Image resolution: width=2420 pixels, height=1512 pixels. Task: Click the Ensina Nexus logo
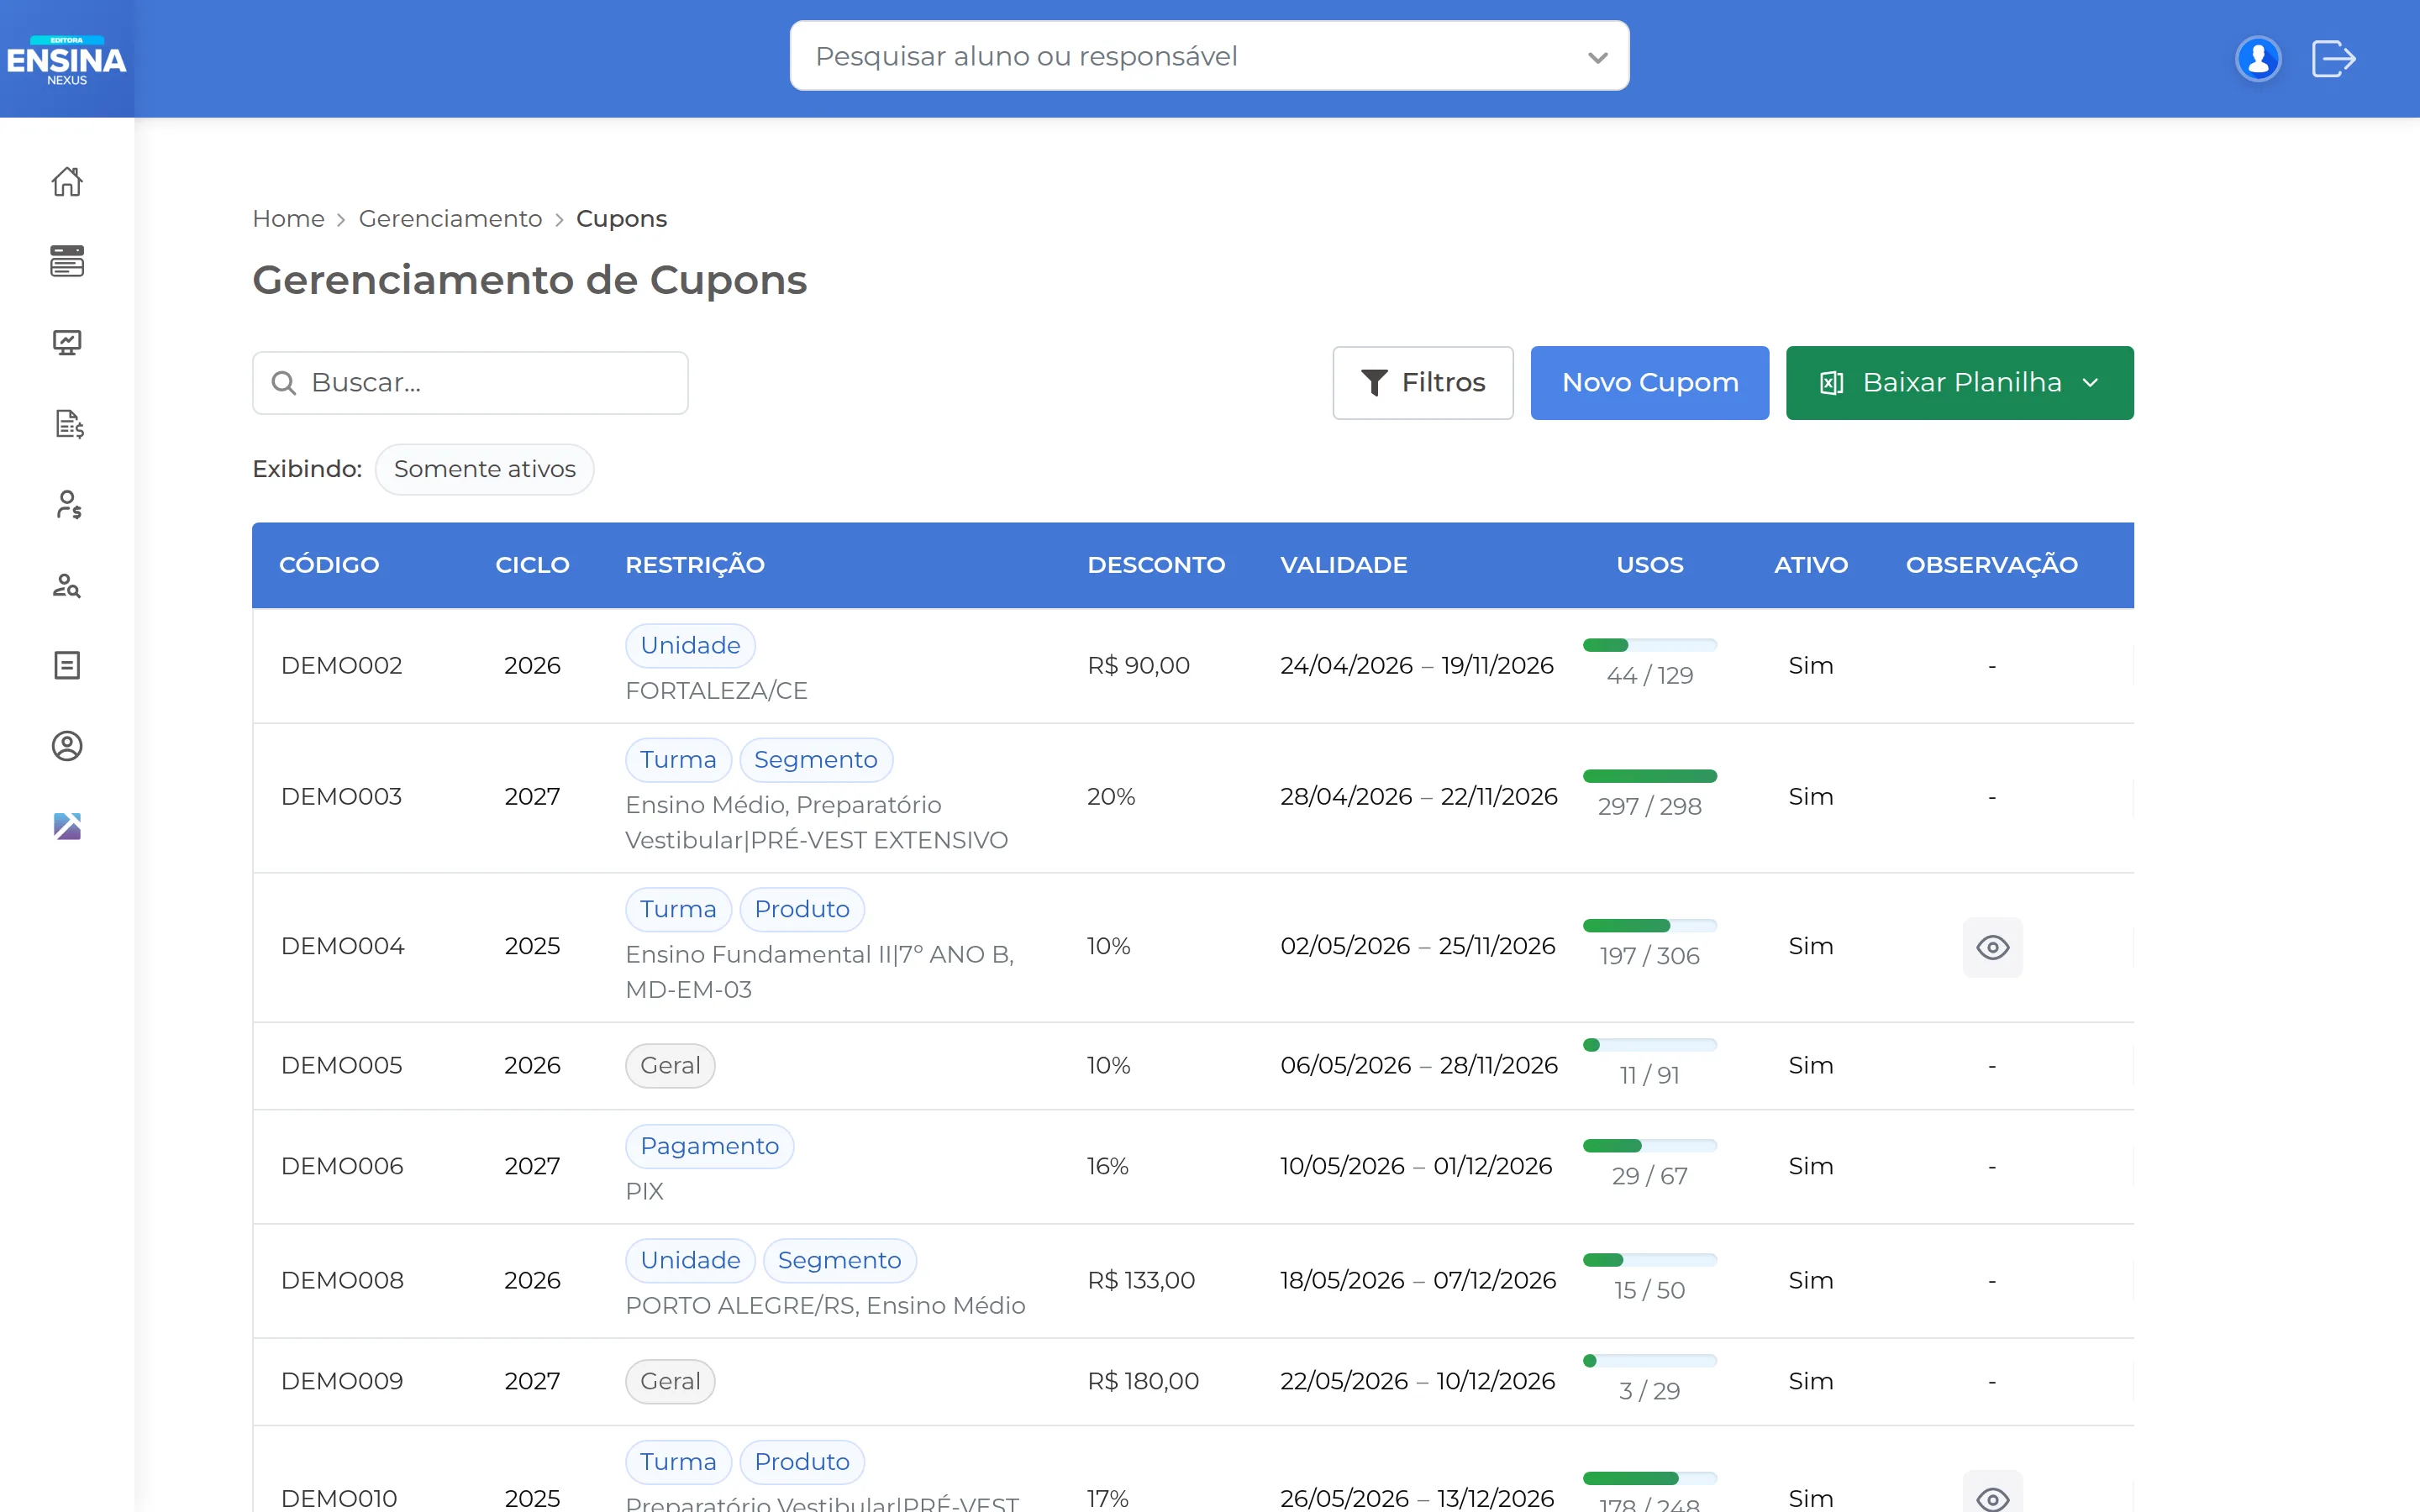(x=67, y=60)
